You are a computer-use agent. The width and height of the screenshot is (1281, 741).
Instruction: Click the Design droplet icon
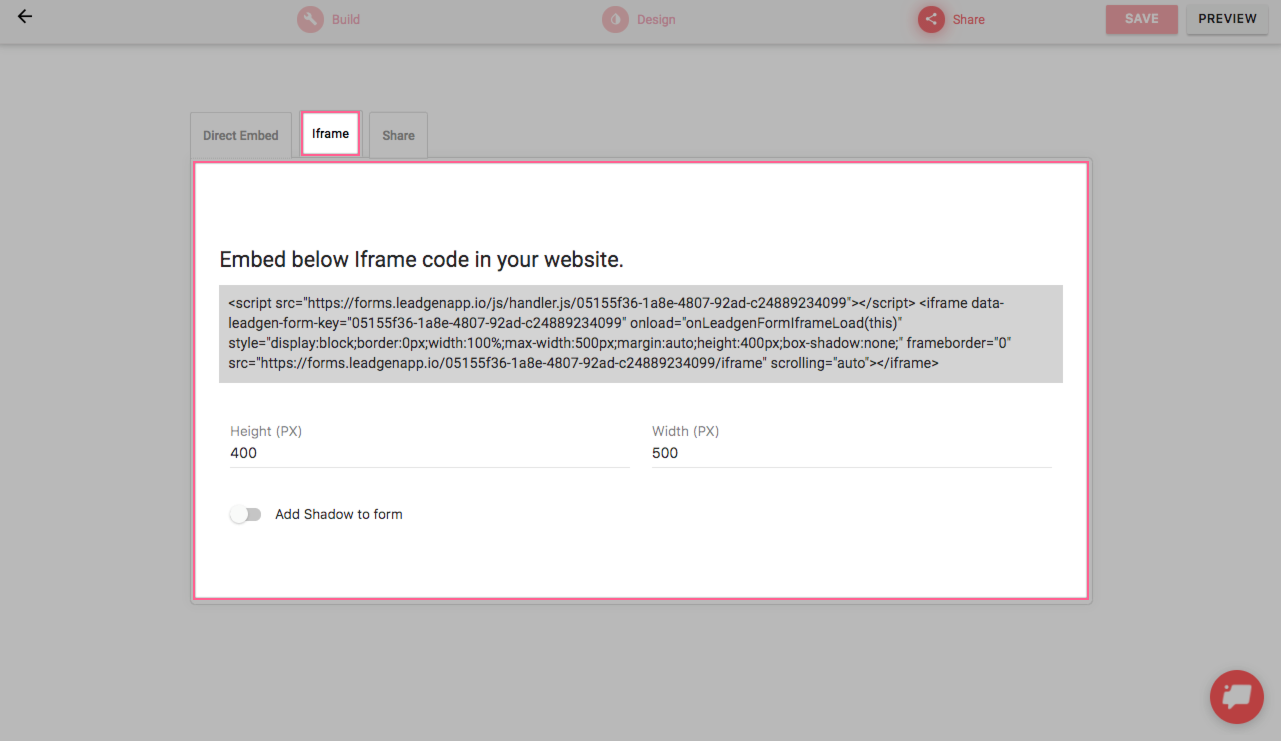(615, 19)
